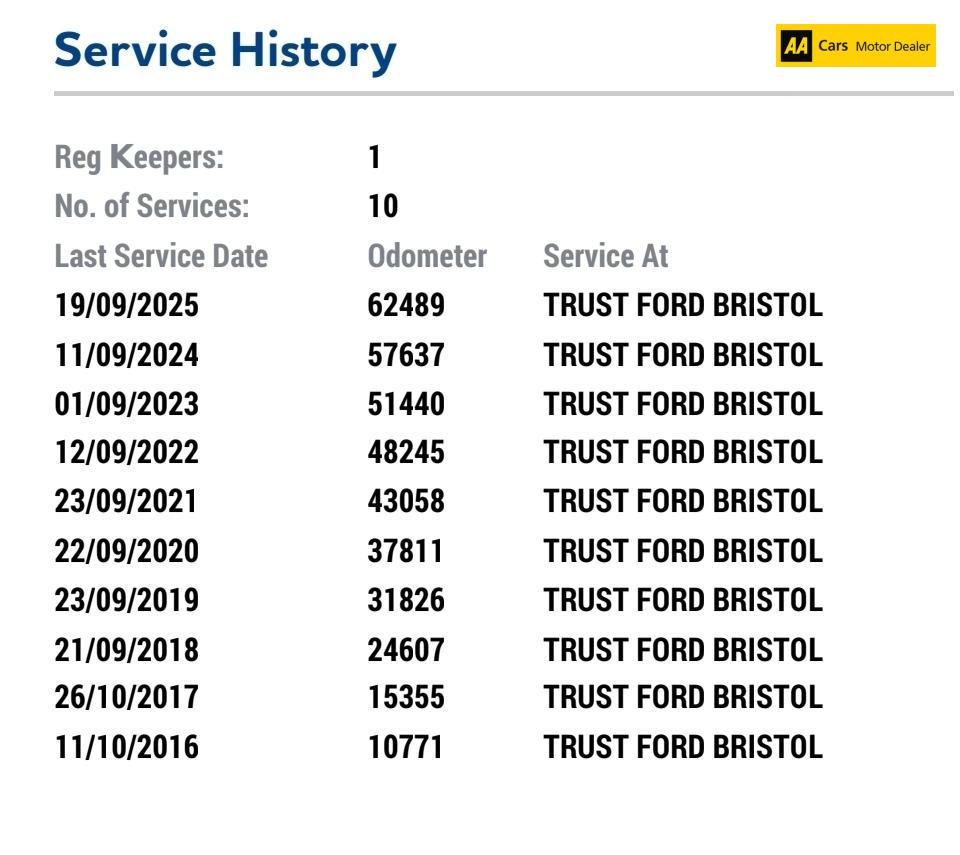Click the number of services value 10
The height and width of the screenshot is (855, 960).
pos(383,207)
